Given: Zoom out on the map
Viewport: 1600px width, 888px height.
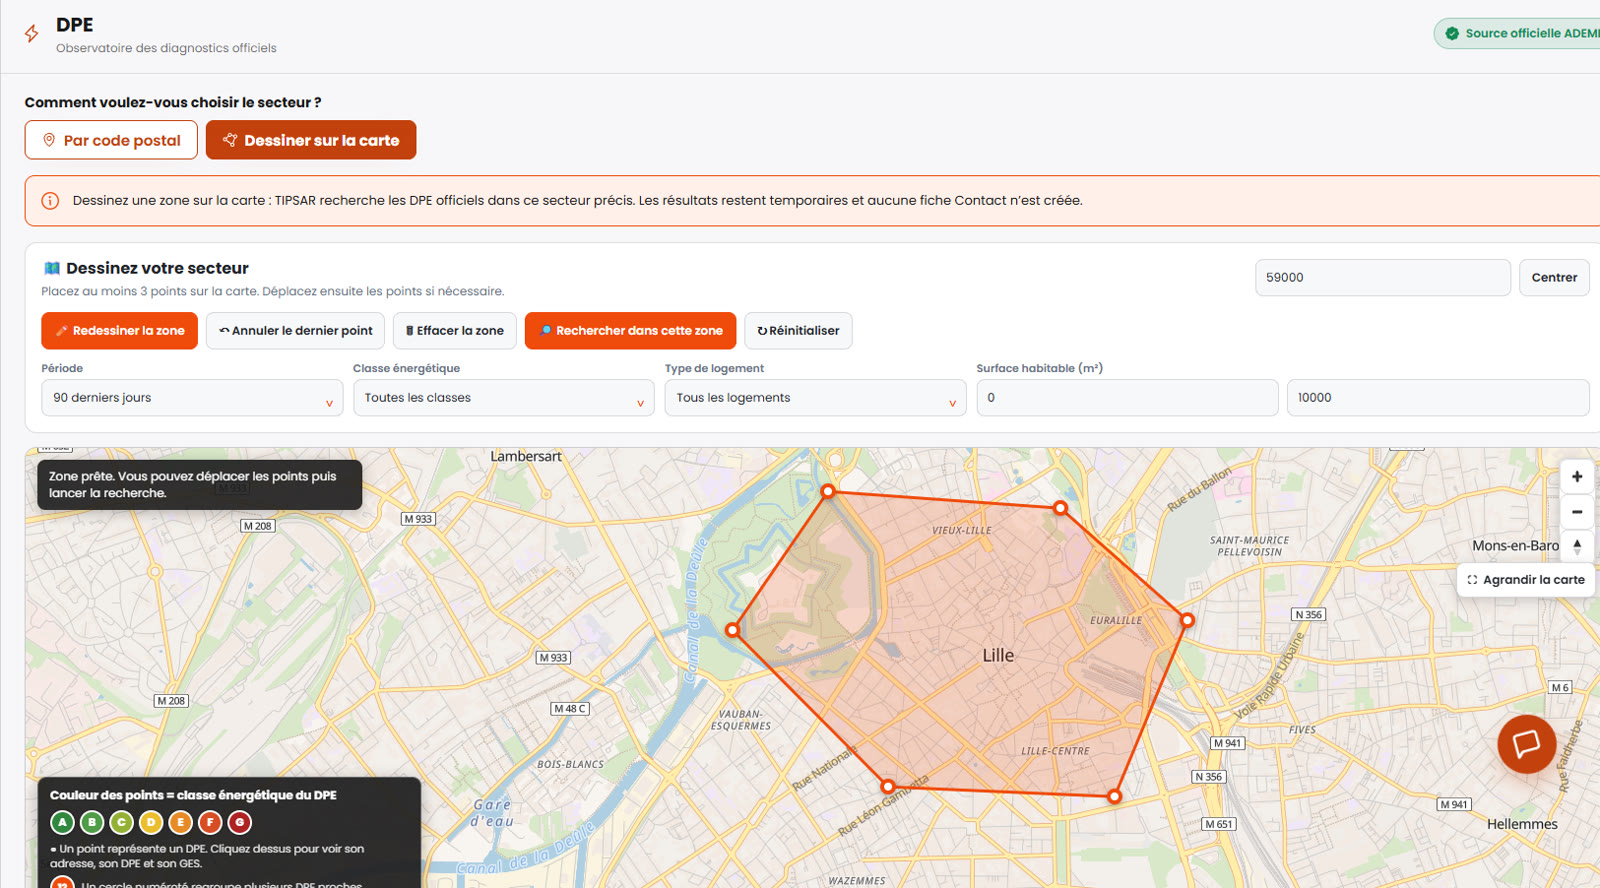Looking at the screenshot, I should [x=1577, y=512].
